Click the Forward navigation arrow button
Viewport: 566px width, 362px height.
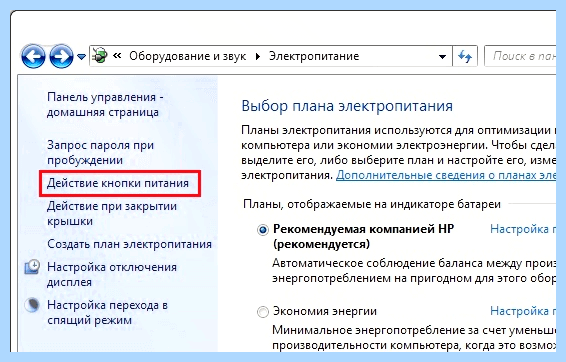[61, 56]
